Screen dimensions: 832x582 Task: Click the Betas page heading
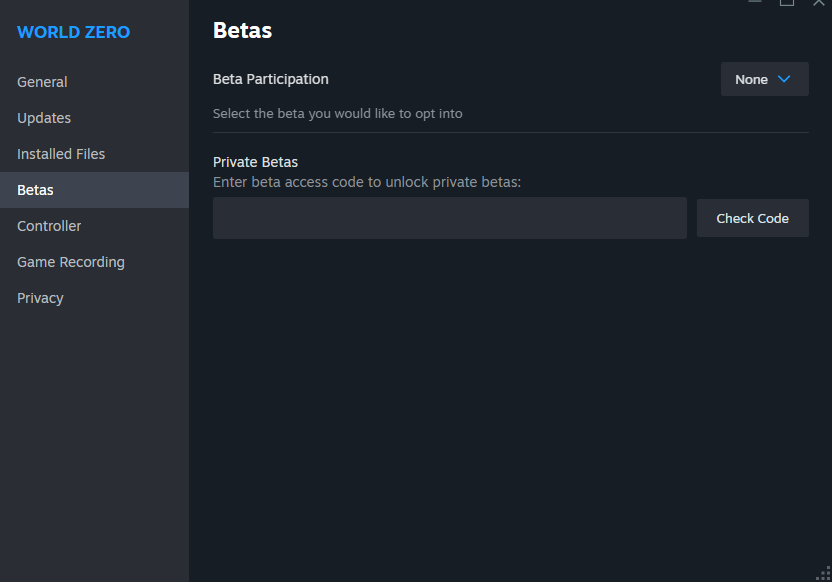(x=242, y=30)
